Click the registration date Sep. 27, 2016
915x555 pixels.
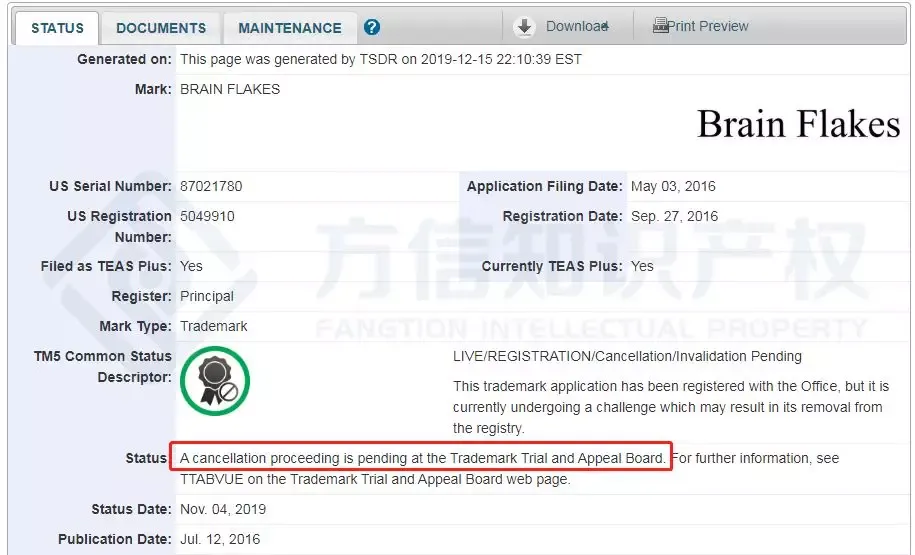tap(674, 217)
